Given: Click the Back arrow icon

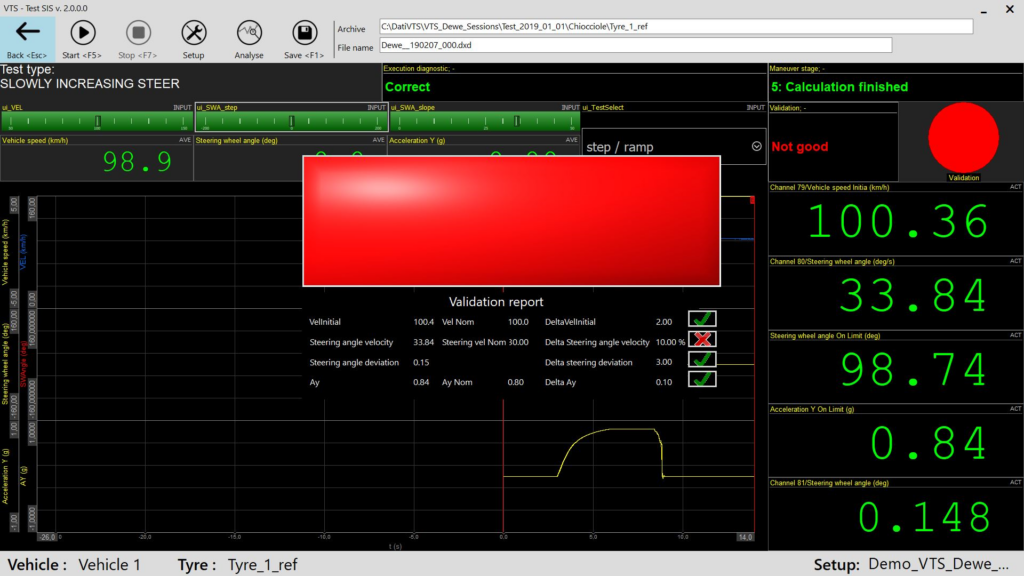Looking at the screenshot, I should [x=28, y=33].
